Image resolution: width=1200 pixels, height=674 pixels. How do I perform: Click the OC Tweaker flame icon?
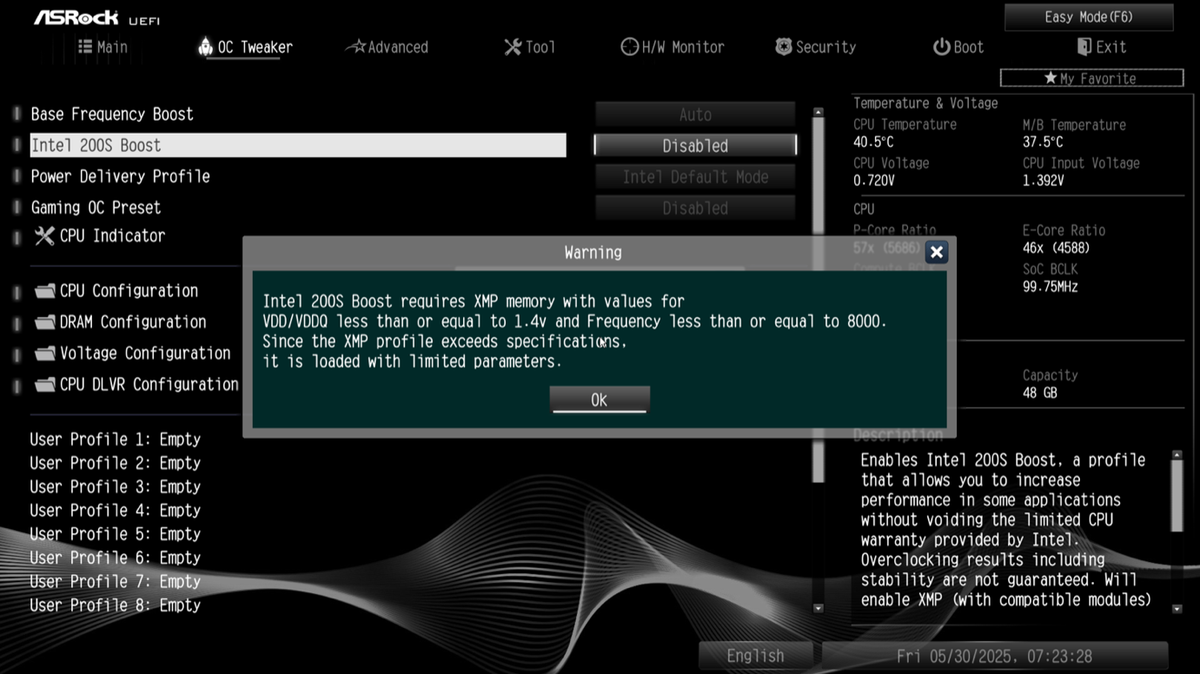click(x=205, y=46)
